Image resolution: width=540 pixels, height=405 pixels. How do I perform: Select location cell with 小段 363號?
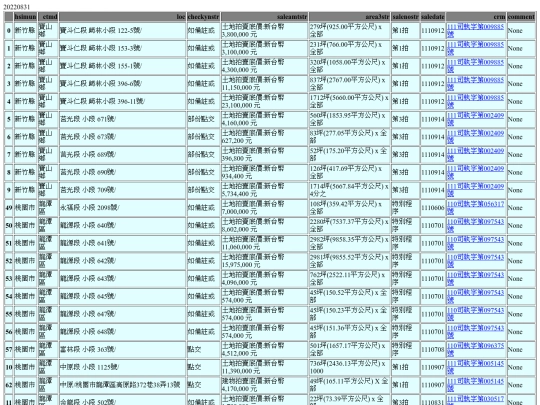(123, 350)
